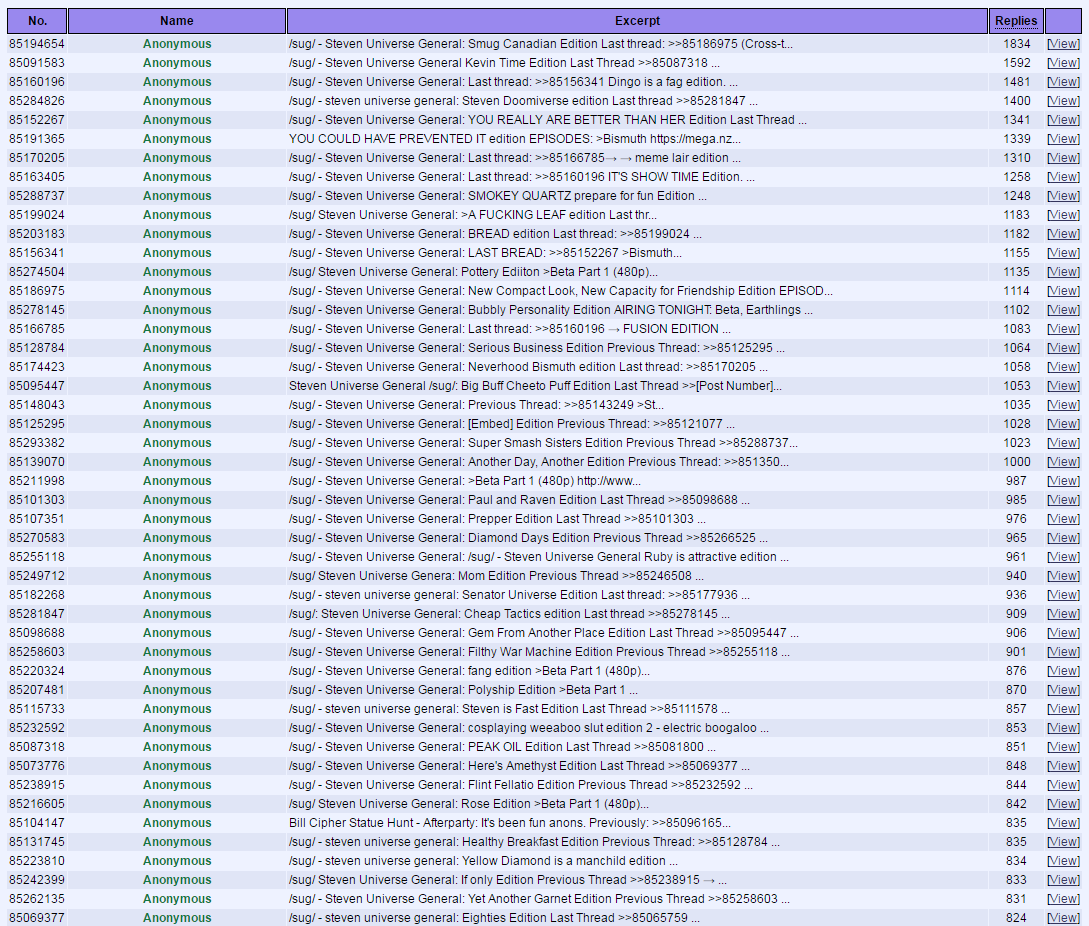
Task: Open View link for thread 85139070
Action: click(1063, 461)
